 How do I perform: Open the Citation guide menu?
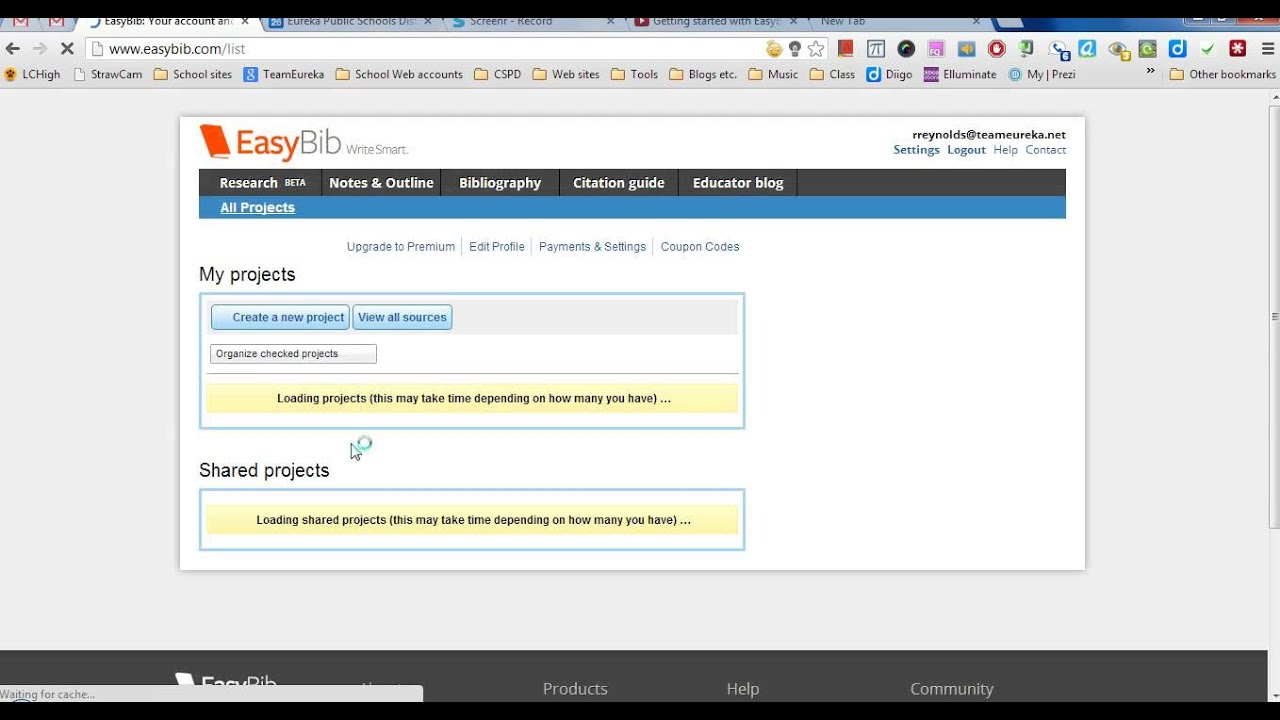[619, 183]
